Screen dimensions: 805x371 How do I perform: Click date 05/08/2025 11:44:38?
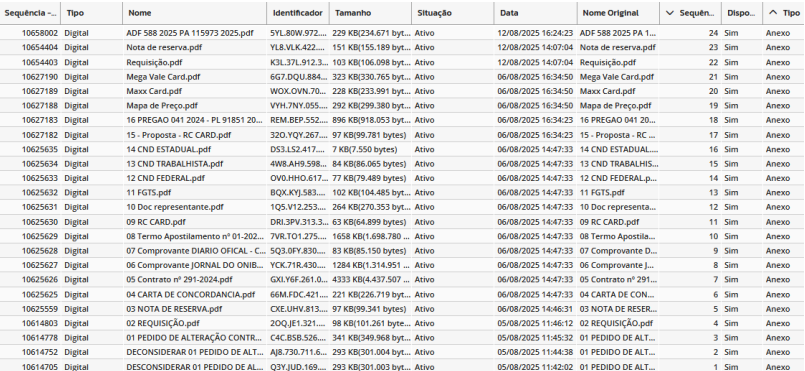click(x=535, y=352)
